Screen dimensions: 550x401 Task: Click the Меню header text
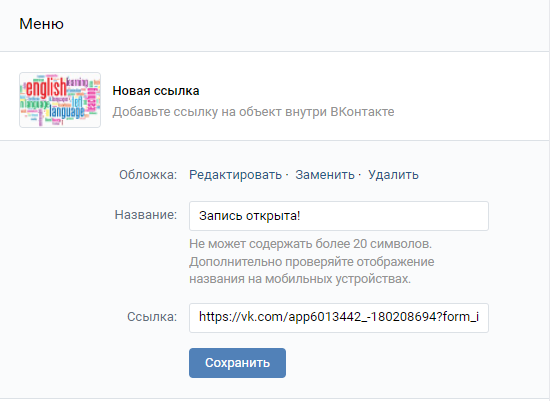tap(41, 24)
